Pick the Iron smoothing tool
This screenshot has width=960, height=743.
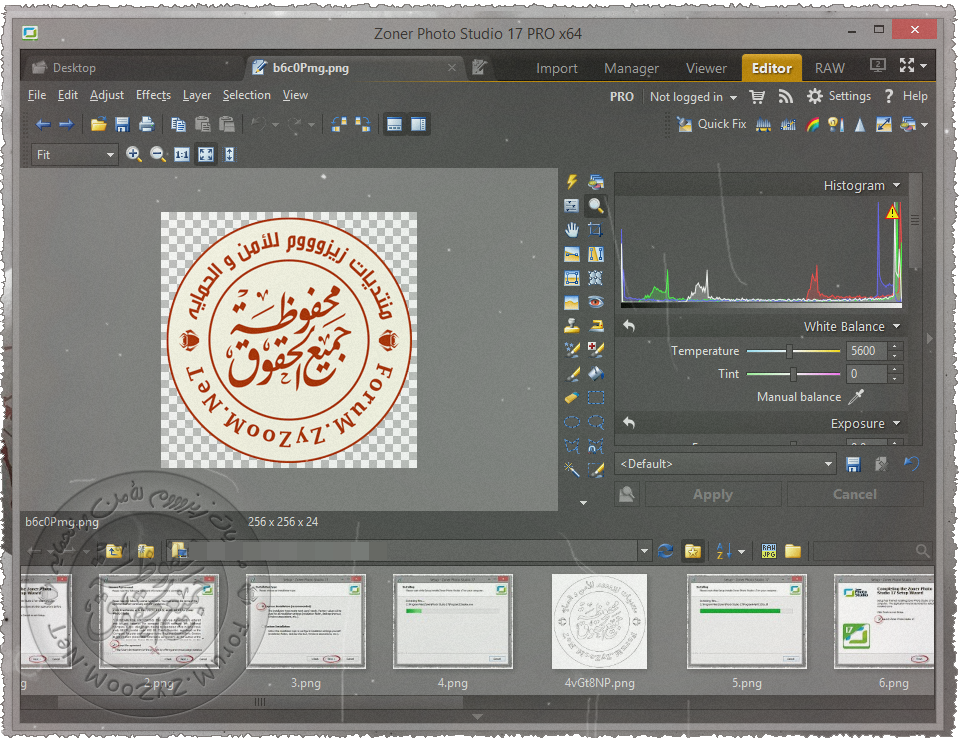pos(596,326)
